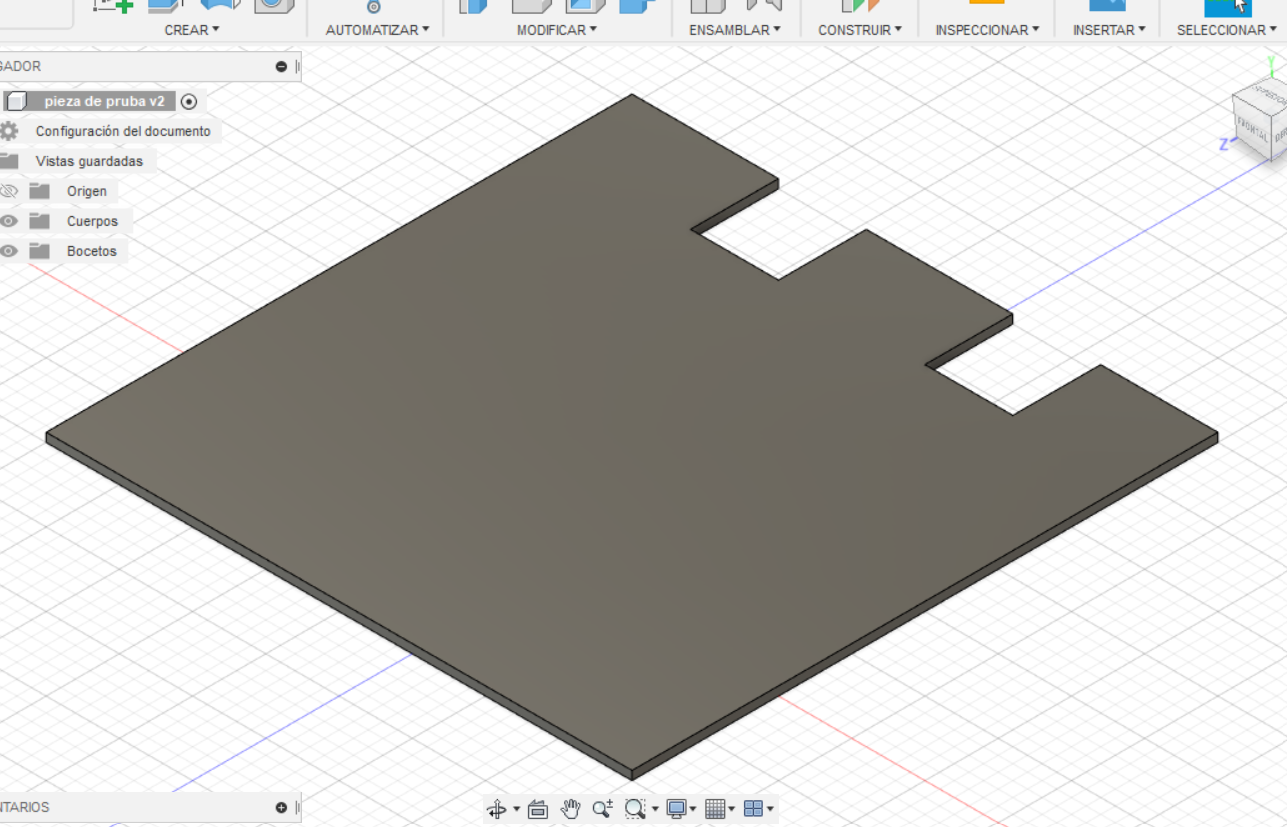Click the component cube icon beside pieza de pruba
The height and width of the screenshot is (827, 1287).
pos(15,101)
